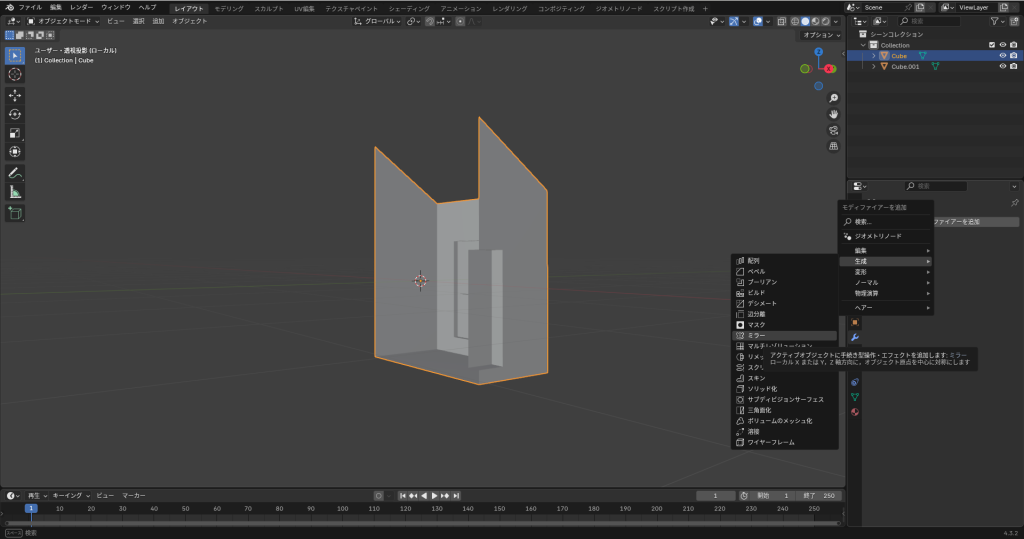Choose the Add Cube tool icon
1024x539 pixels.
pos(15,213)
